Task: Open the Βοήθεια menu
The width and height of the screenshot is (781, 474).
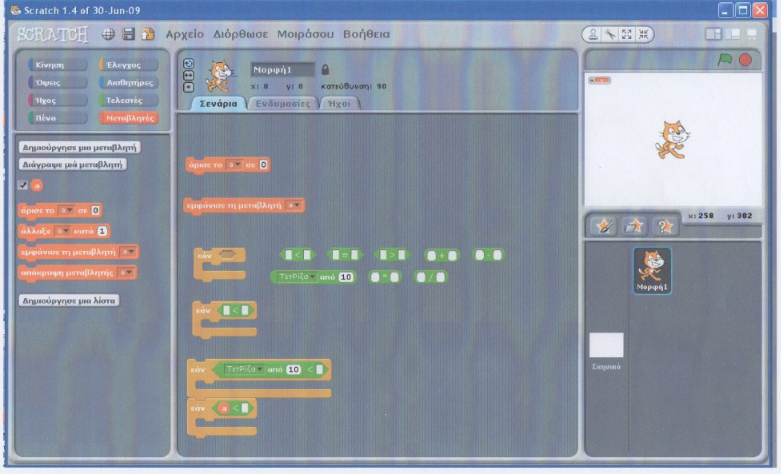Action: pyautogui.click(x=366, y=34)
